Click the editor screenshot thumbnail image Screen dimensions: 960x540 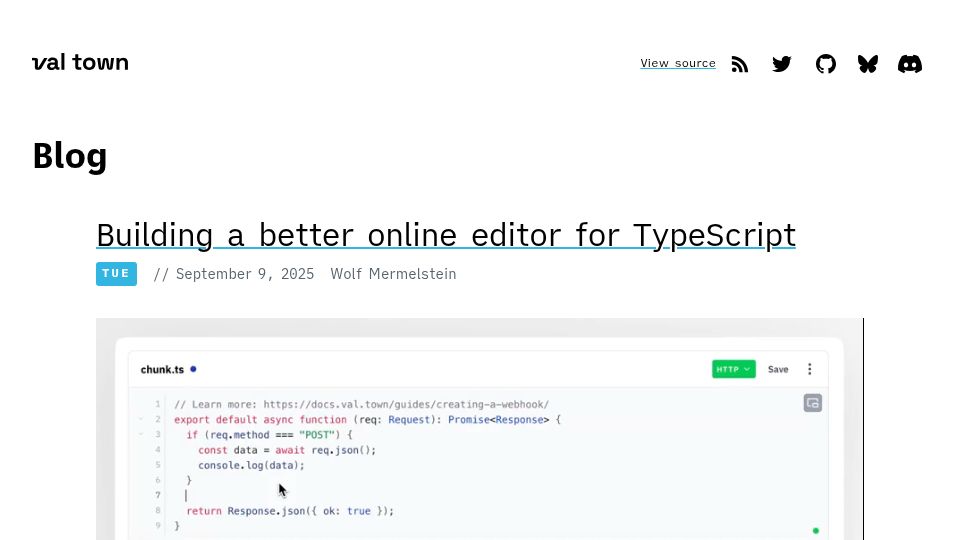pyautogui.click(x=479, y=429)
